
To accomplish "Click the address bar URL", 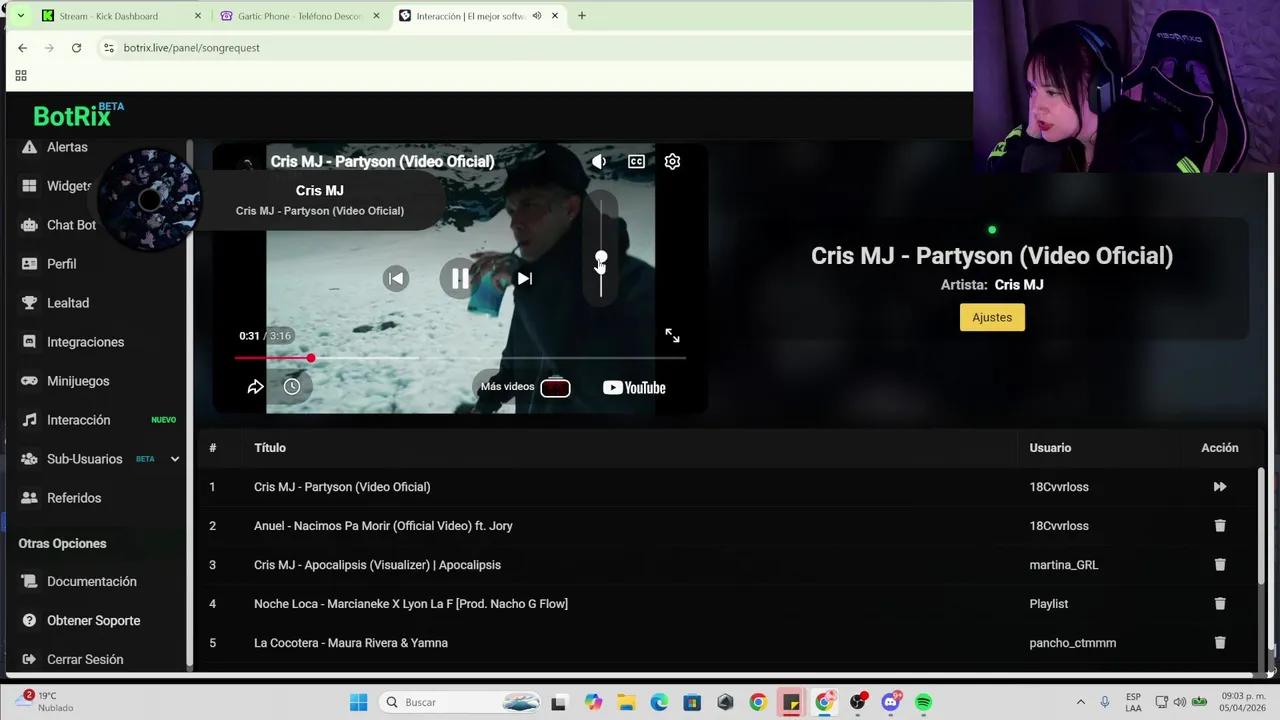I will pos(191,48).
